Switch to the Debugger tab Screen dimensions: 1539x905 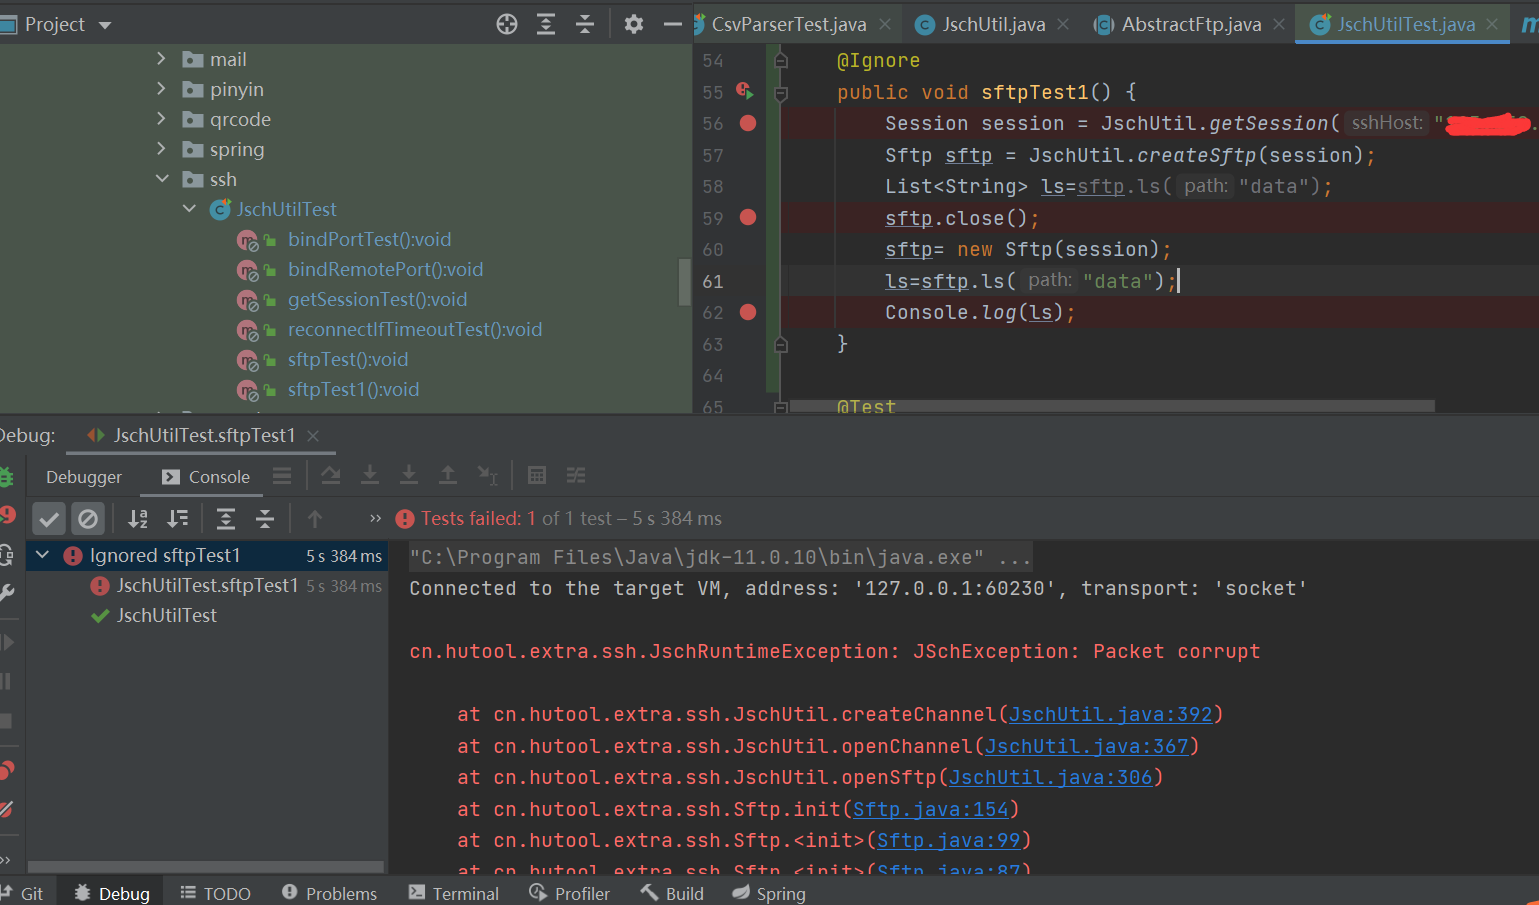tap(84, 477)
